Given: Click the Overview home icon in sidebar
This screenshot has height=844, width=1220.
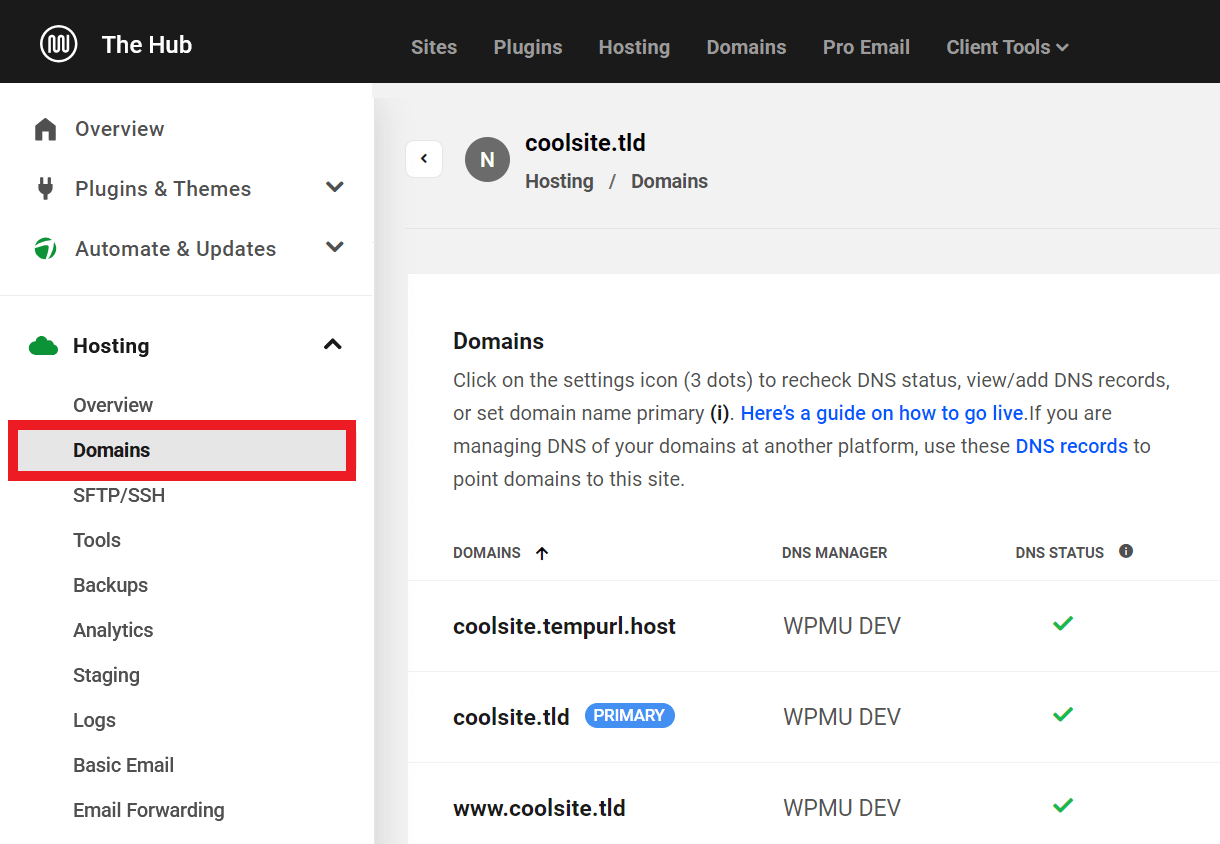Looking at the screenshot, I should point(45,130).
